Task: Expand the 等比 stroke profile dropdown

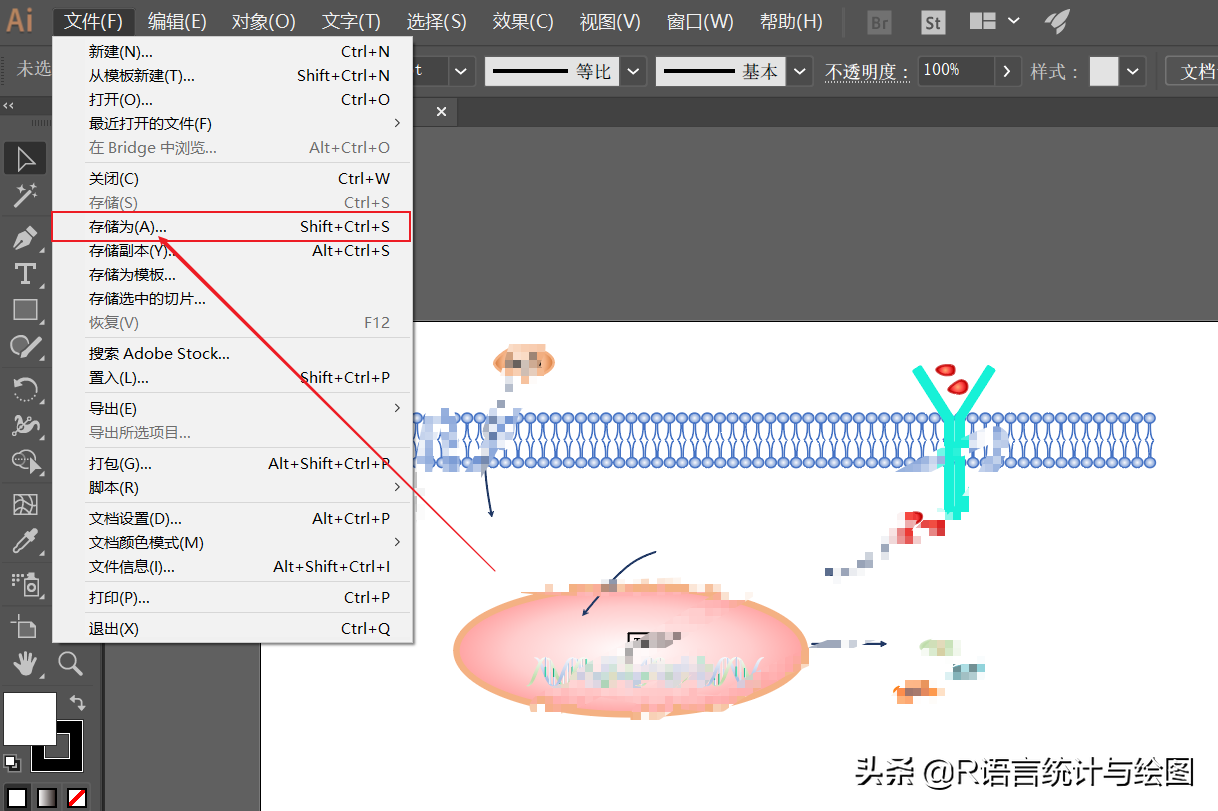Action: pyautogui.click(x=634, y=72)
